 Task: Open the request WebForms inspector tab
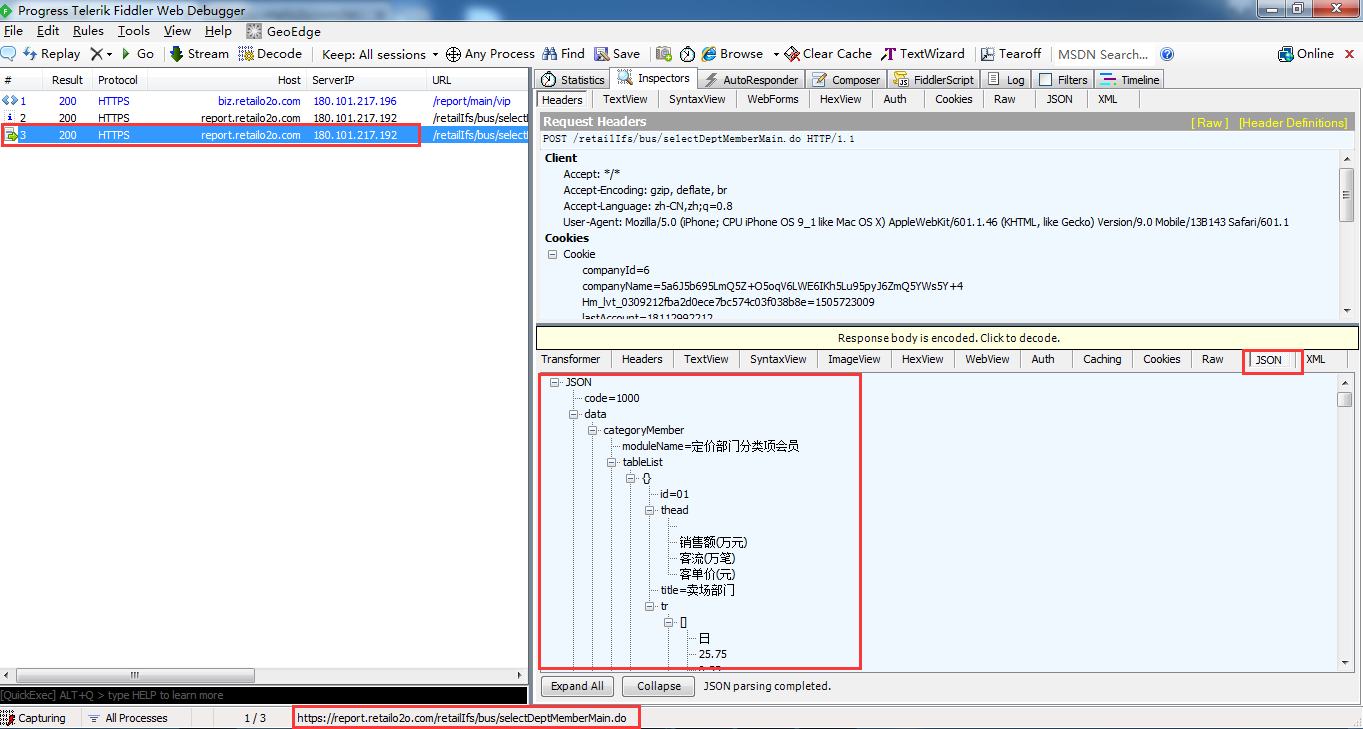tap(773, 99)
